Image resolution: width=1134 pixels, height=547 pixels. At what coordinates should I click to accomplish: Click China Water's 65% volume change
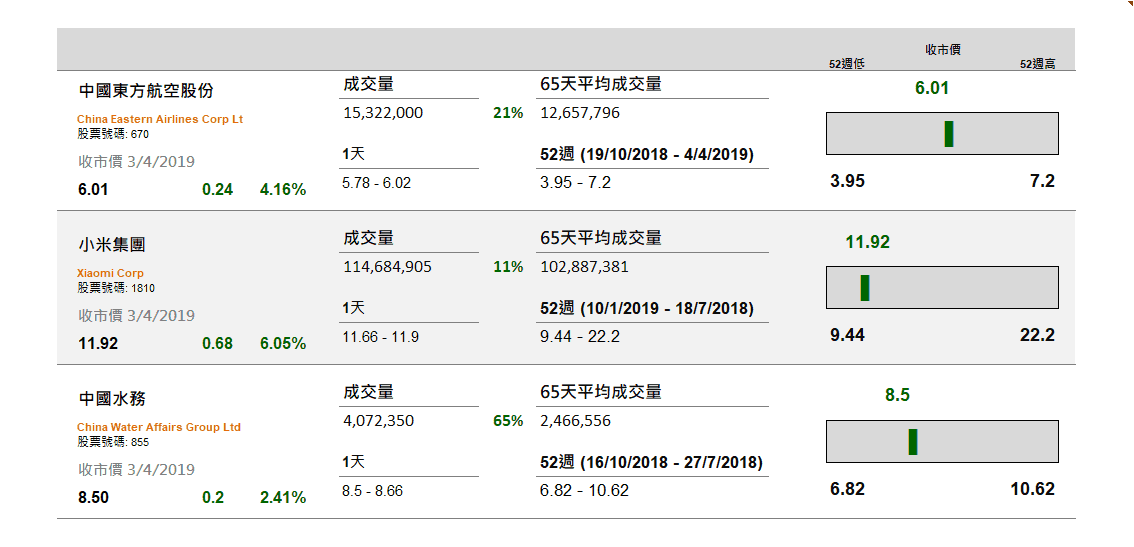coord(508,421)
